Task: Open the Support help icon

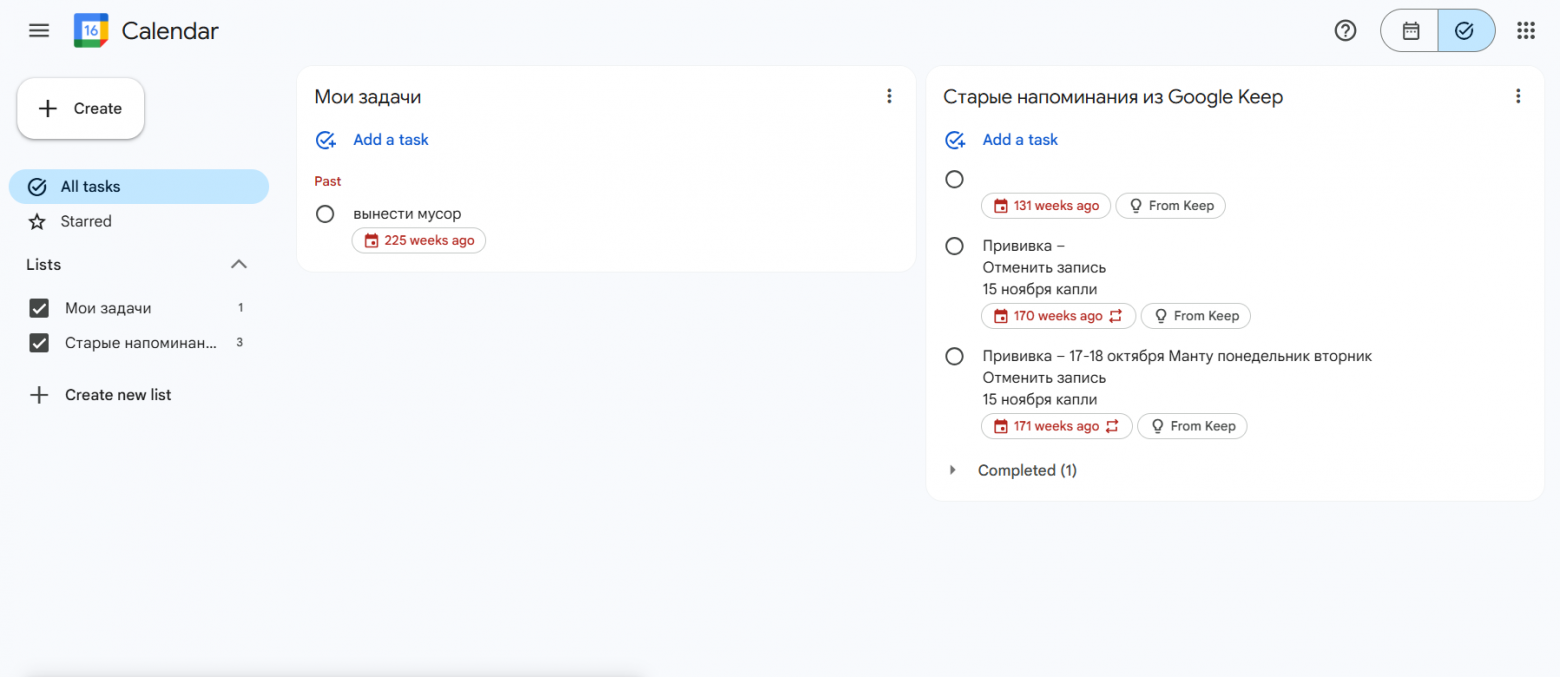Action: tap(1345, 31)
